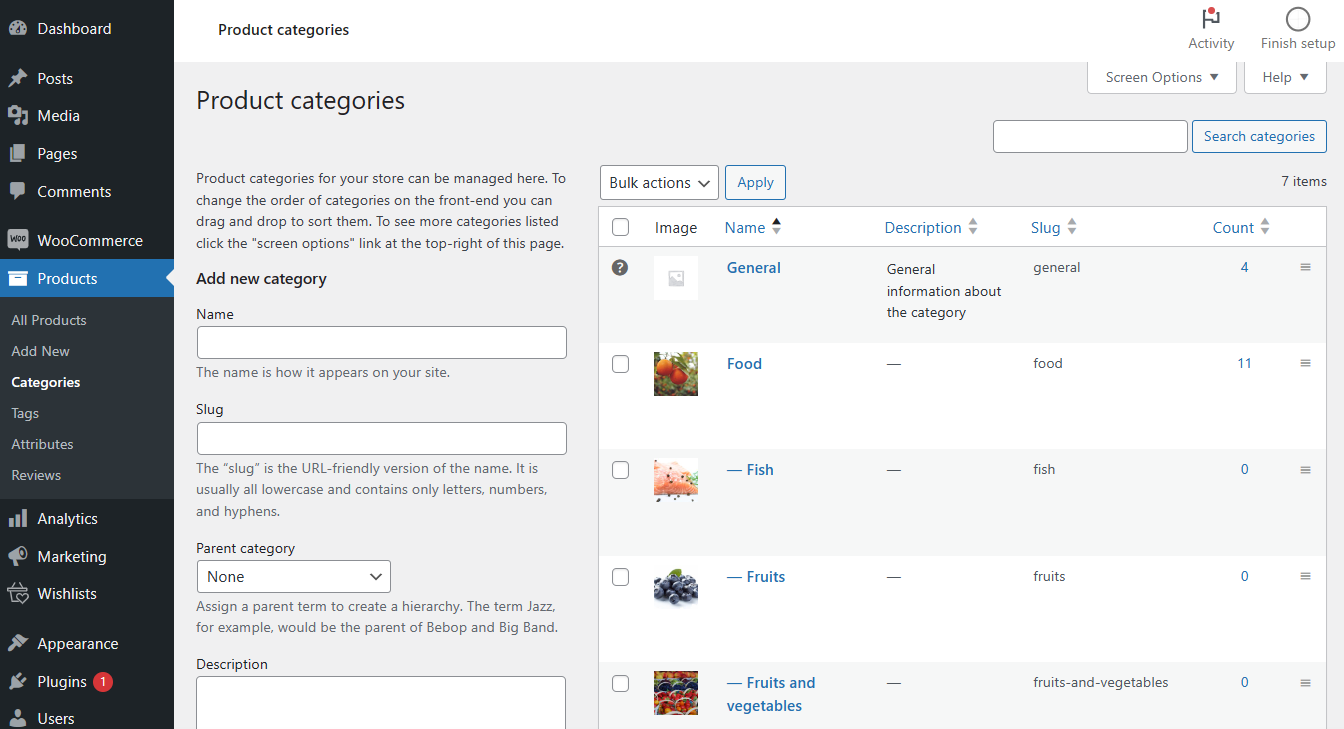Tick the checkbox for Fish category
This screenshot has height=729, width=1344.
[x=620, y=470]
